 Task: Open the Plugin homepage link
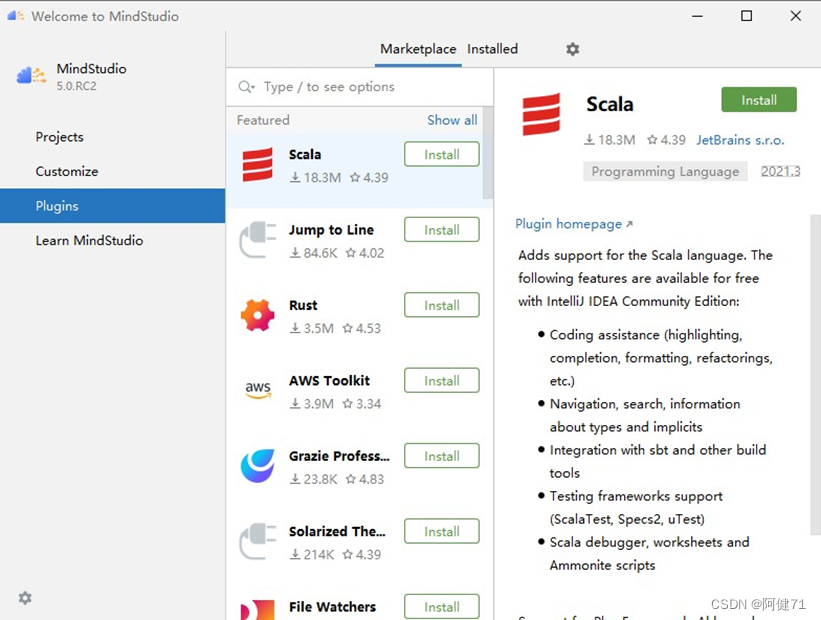[x=567, y=224]
